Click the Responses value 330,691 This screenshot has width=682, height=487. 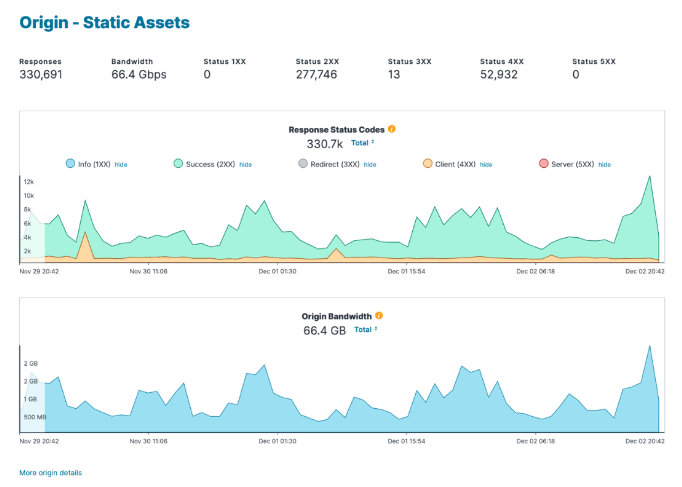(x=41, y=74)
